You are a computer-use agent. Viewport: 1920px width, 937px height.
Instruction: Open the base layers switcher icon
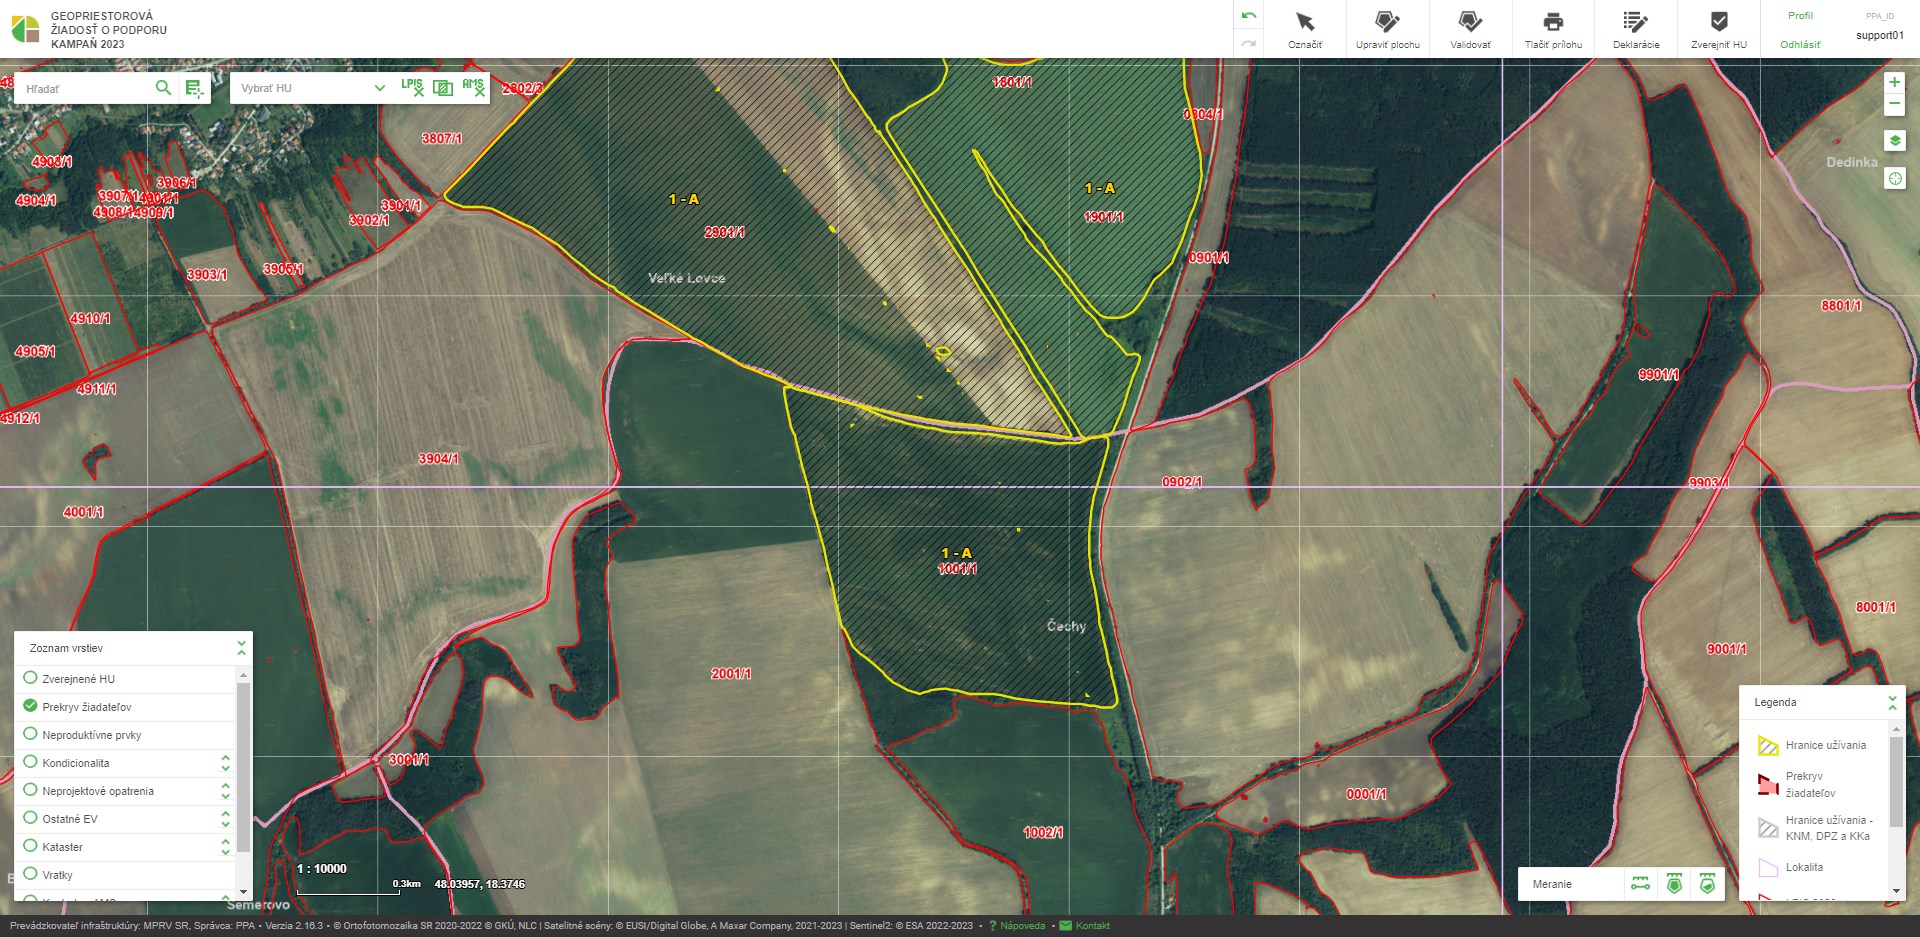(1894, 141)
